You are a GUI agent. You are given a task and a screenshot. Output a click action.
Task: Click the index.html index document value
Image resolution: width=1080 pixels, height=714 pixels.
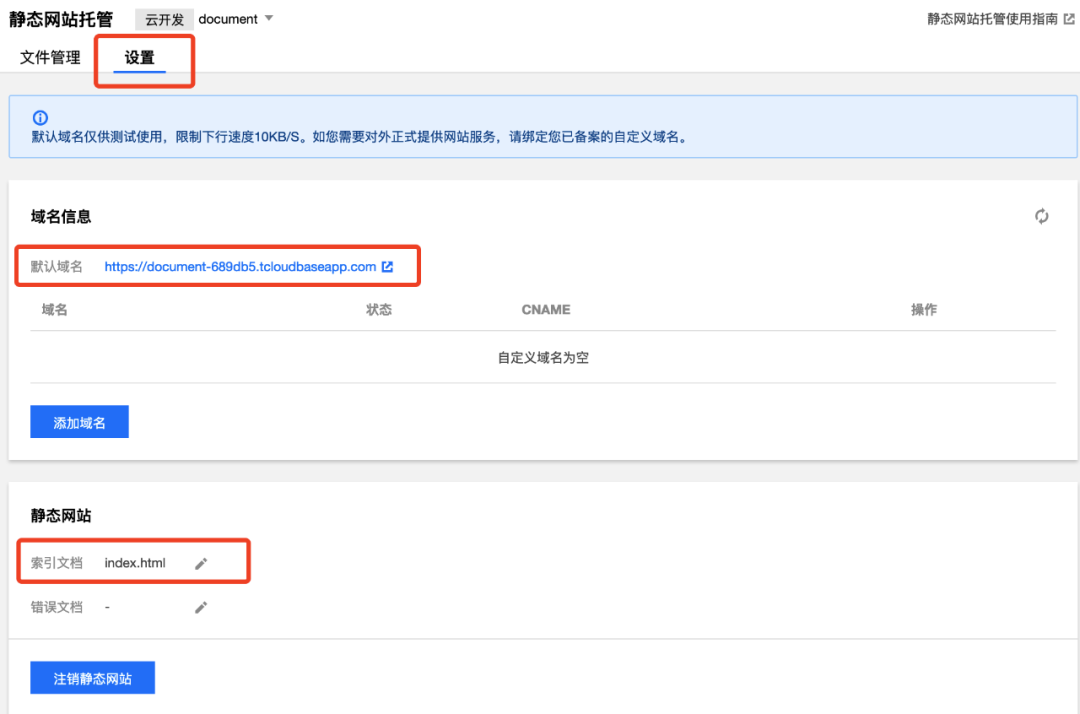[135, 564]
